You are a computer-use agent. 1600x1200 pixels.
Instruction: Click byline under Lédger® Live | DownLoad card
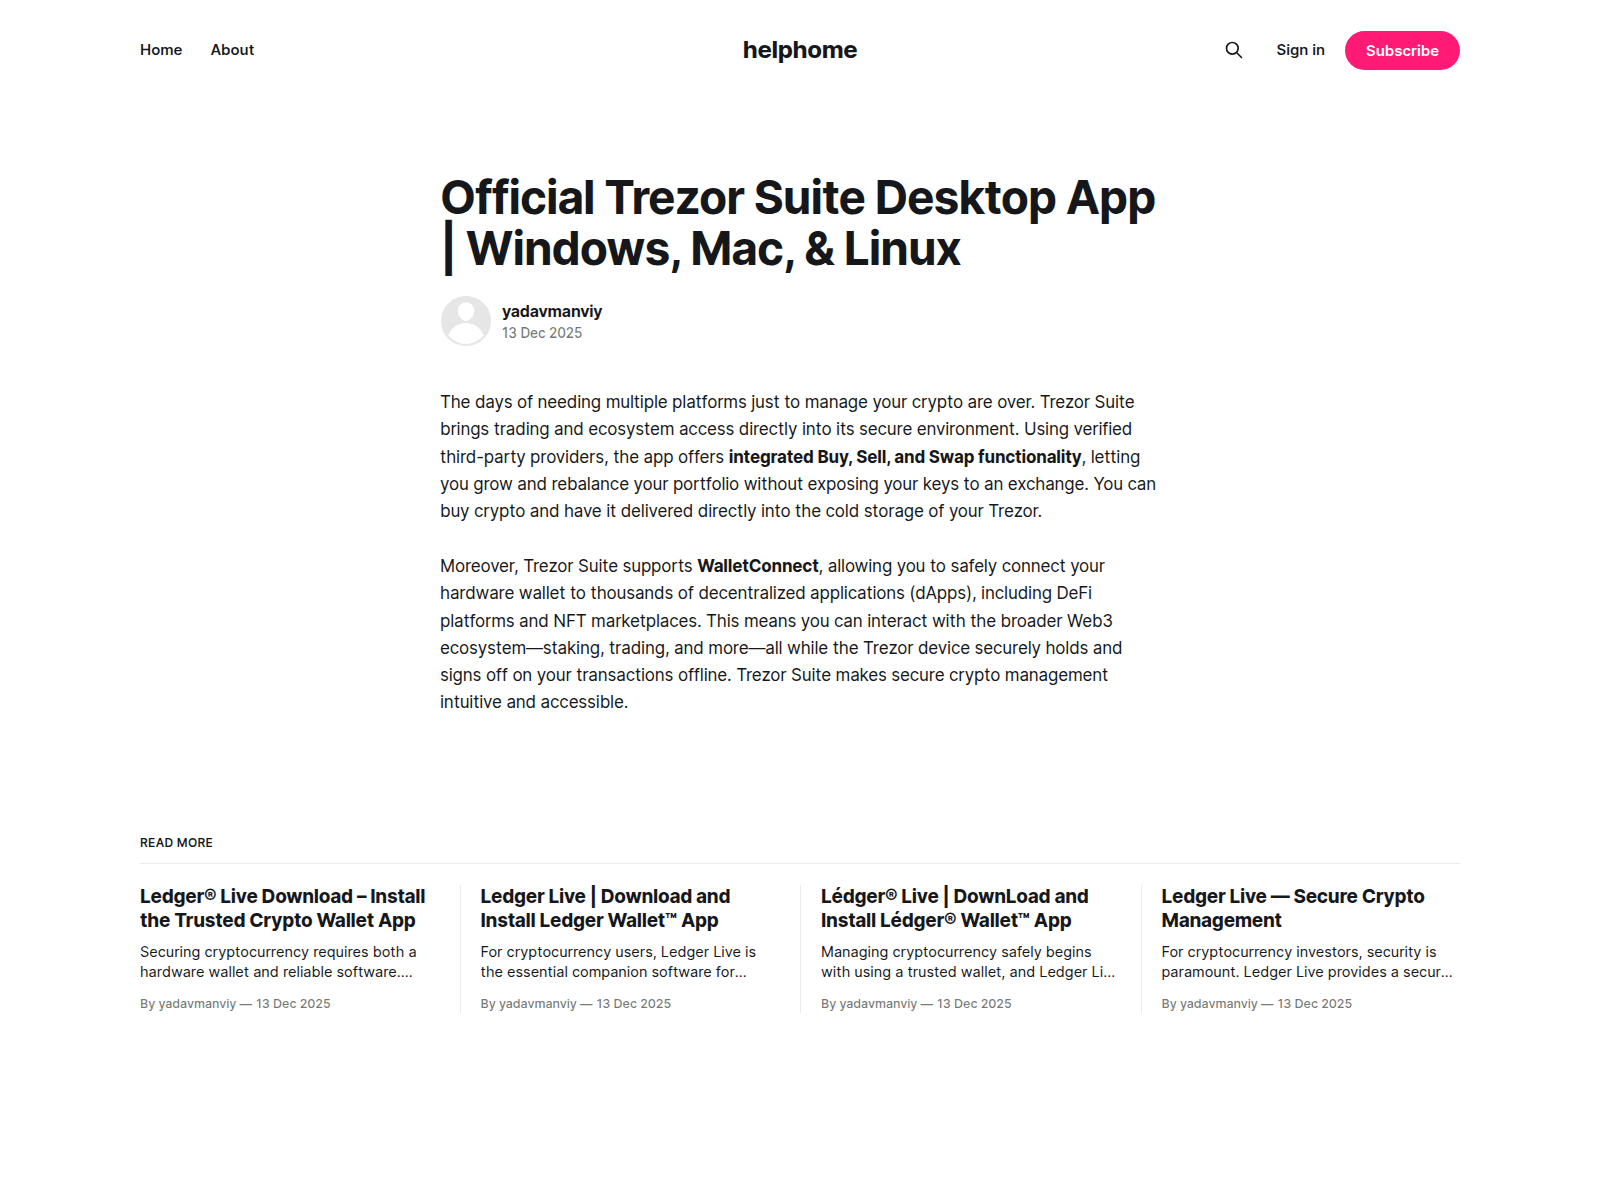916,1004
